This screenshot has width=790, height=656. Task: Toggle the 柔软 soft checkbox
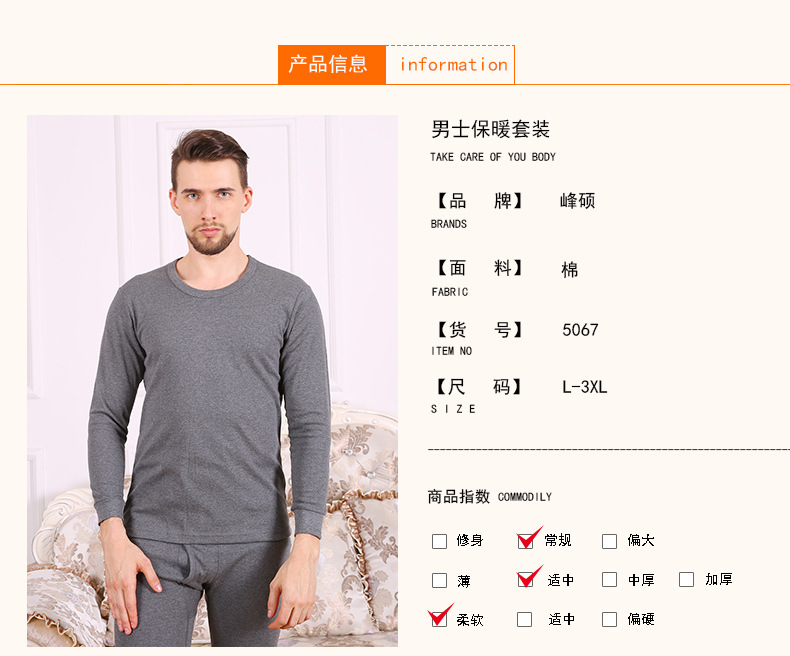pyautogui.click(x=439, y=619)
